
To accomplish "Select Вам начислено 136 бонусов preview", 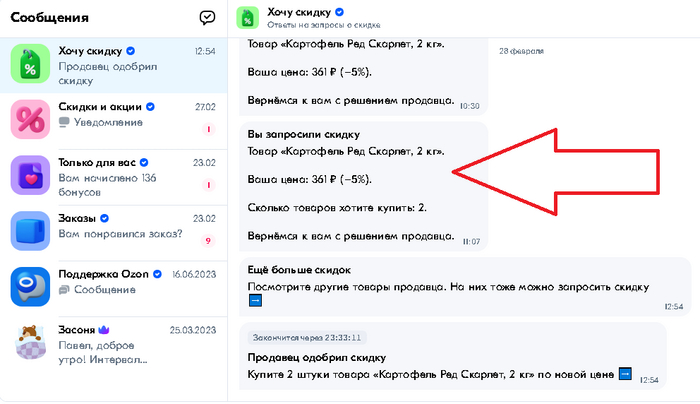I will coord(107,185).
